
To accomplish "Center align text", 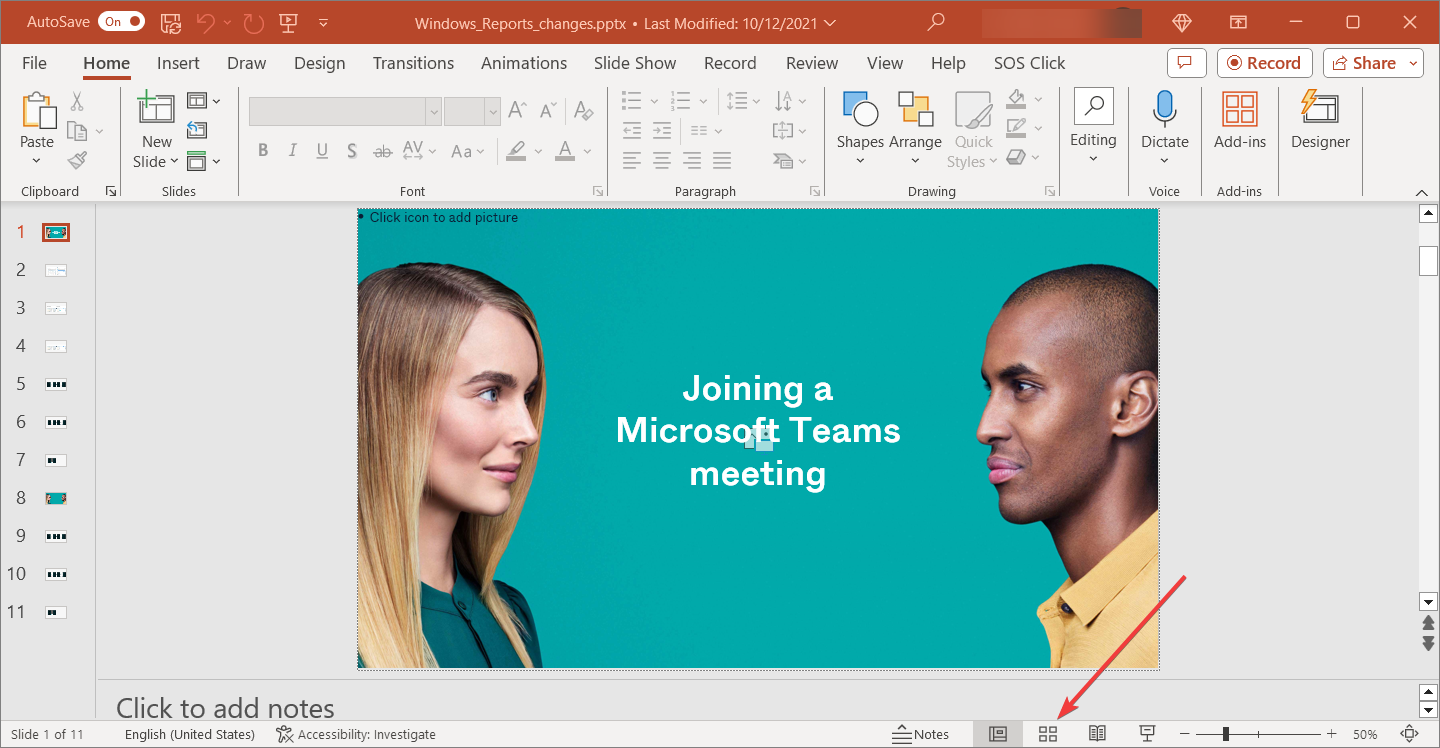I will click(x=662, y=160).
